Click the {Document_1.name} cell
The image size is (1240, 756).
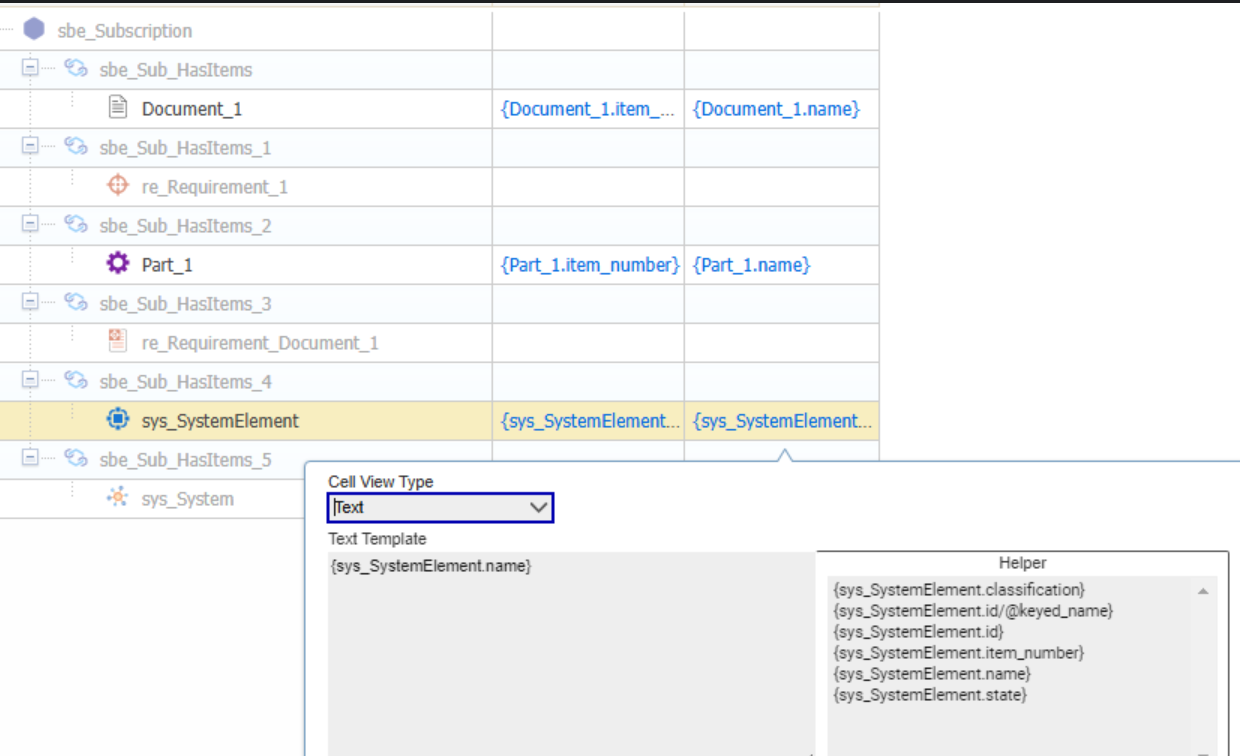(x=776, y=109)
